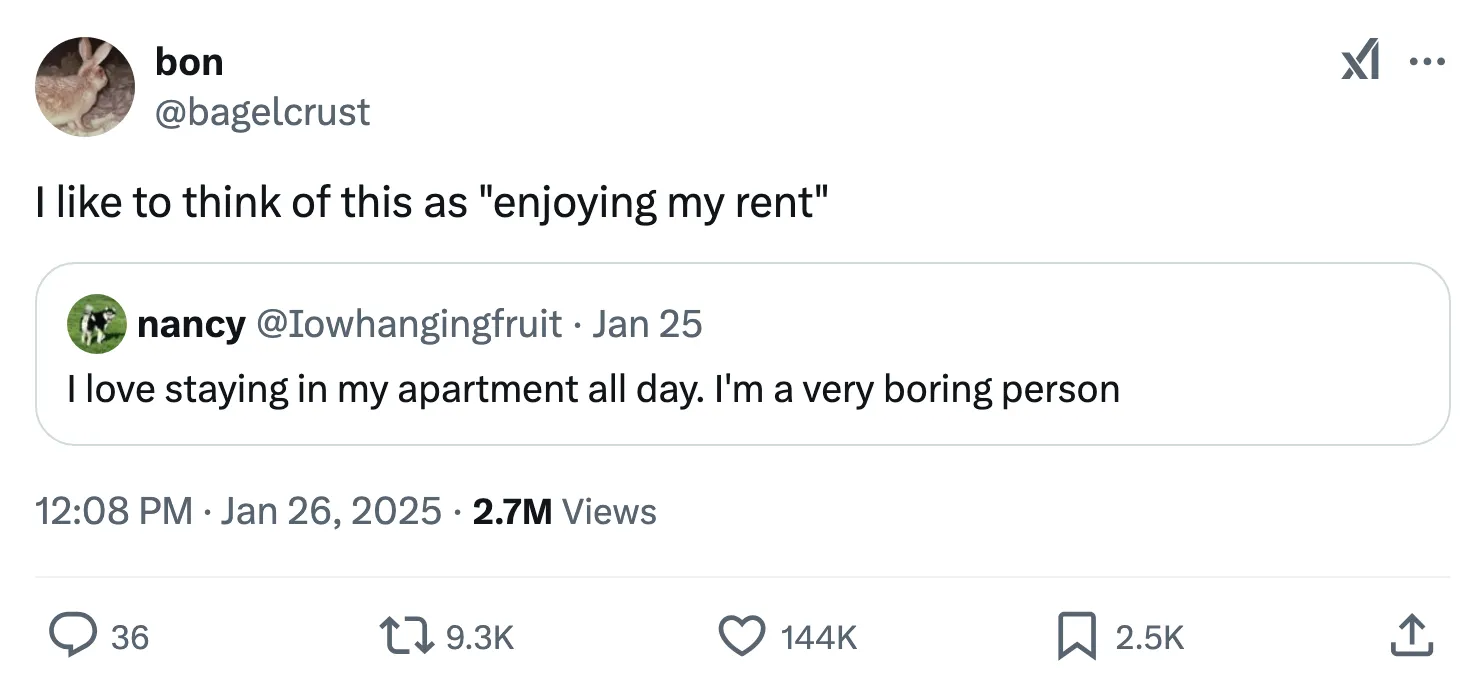The width and height of the screenshot is (1482, 688).
Task: Click the reply speech bubble icon
Action: [x=73, y=636]
